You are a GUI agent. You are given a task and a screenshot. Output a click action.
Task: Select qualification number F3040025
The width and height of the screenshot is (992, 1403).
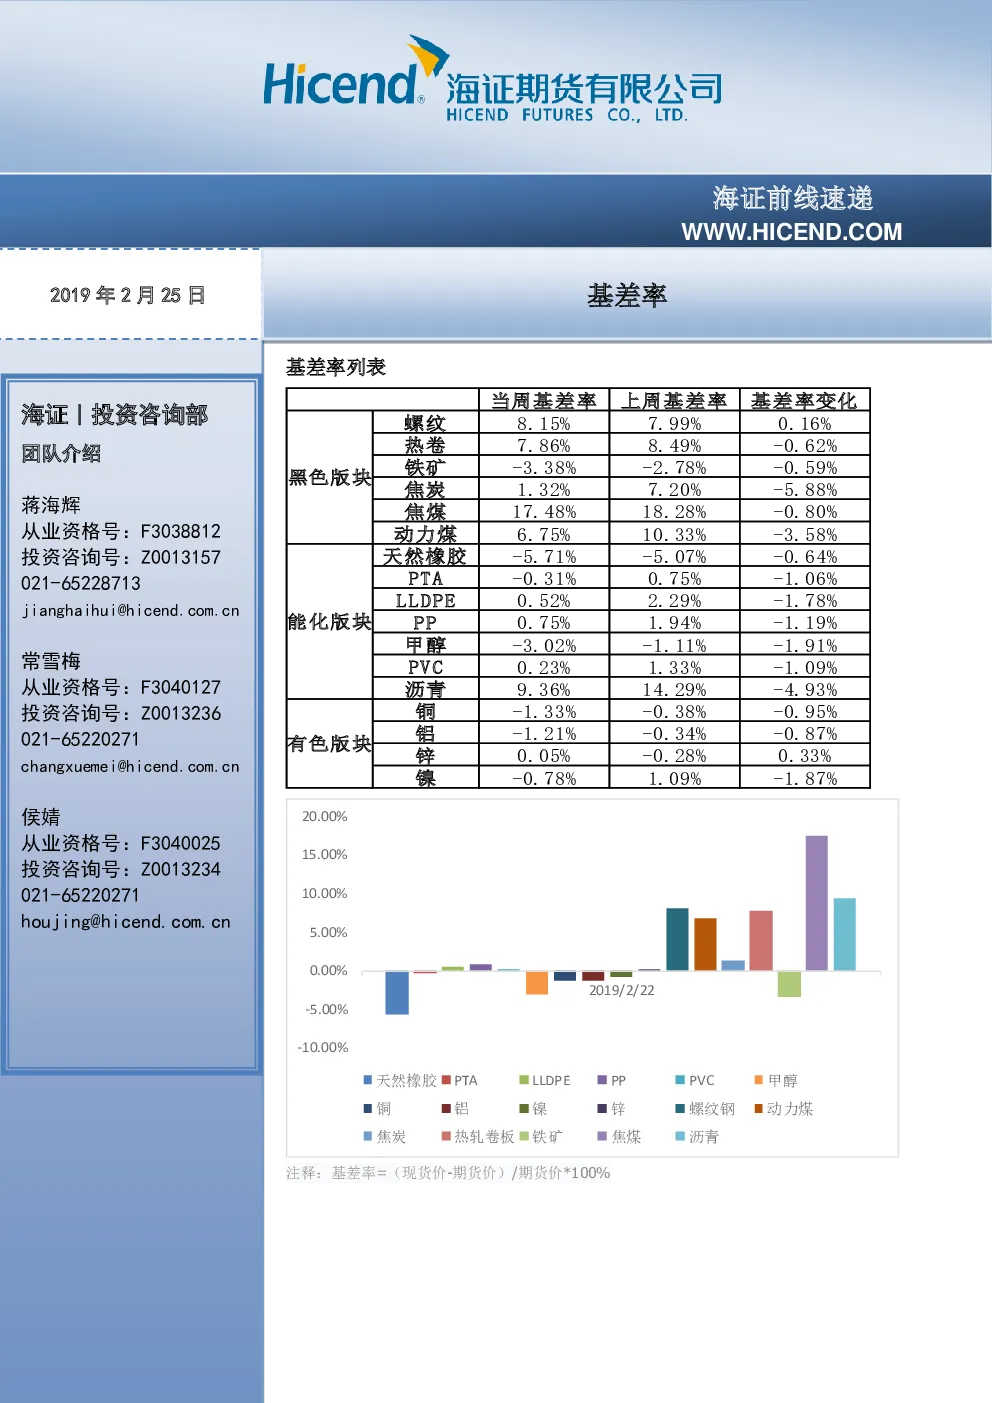click(x=181, y=843)
